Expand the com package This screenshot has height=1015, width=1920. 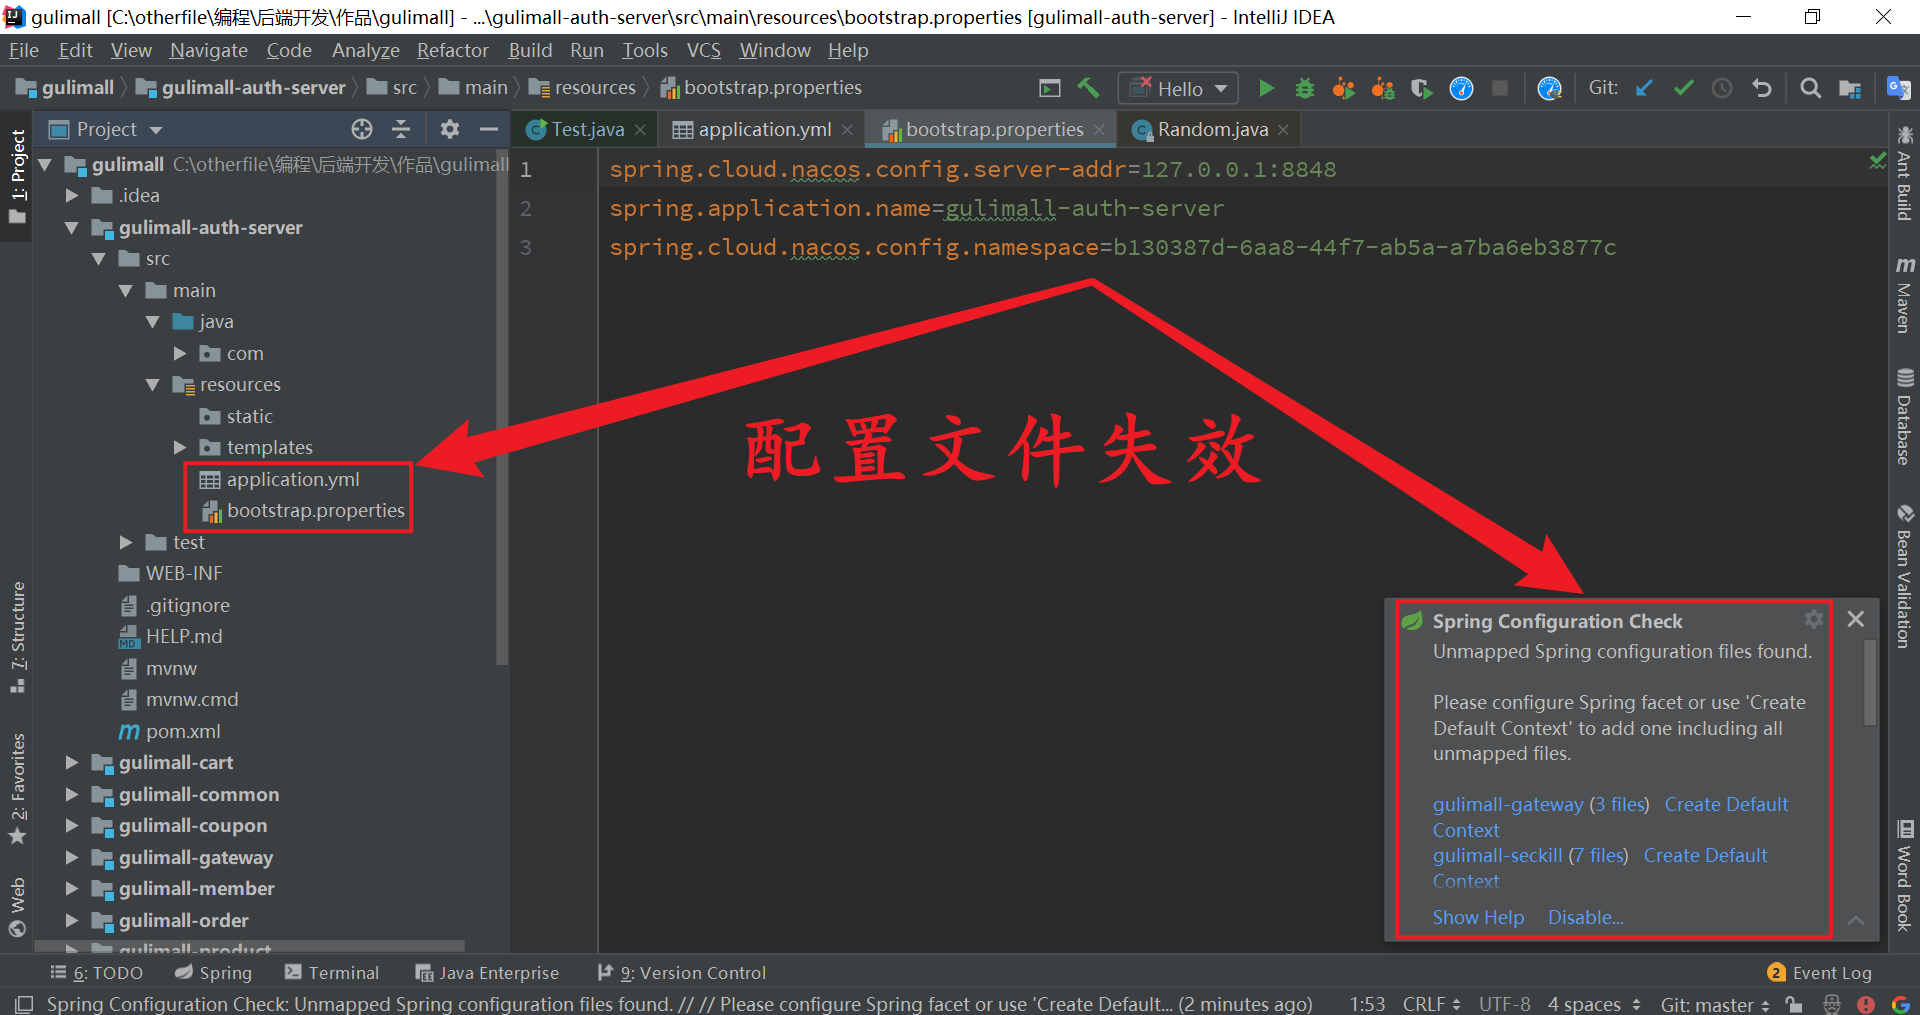[x=180, y=354]
